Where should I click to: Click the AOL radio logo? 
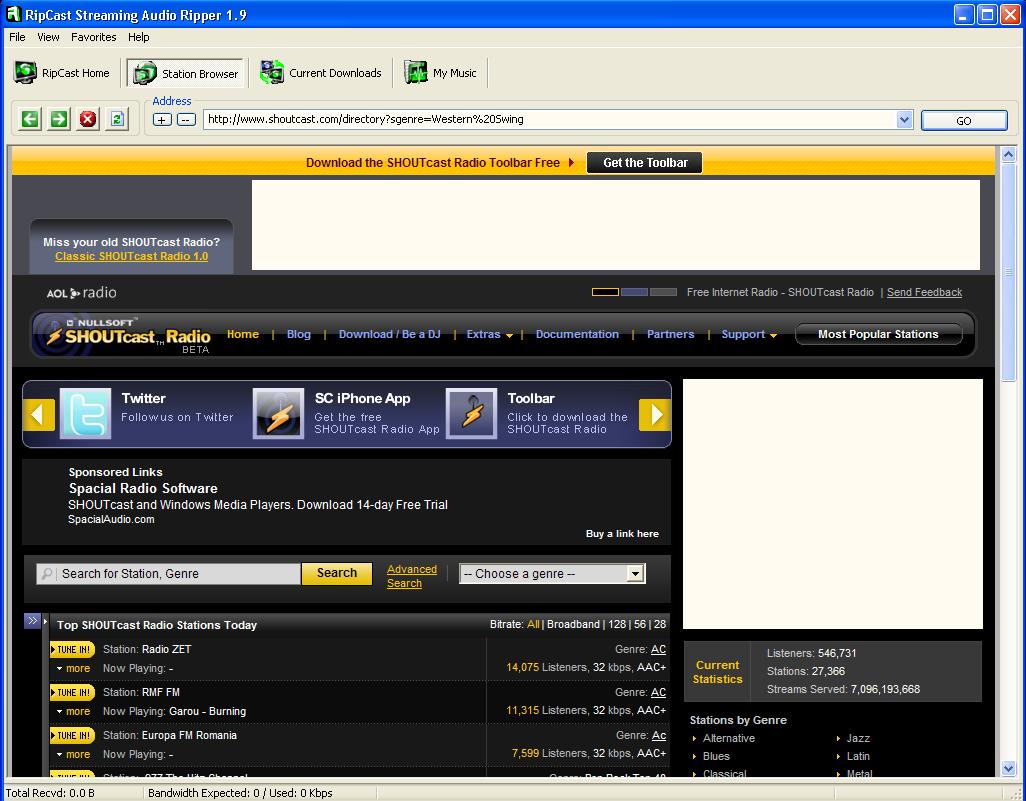coord(82,293)
